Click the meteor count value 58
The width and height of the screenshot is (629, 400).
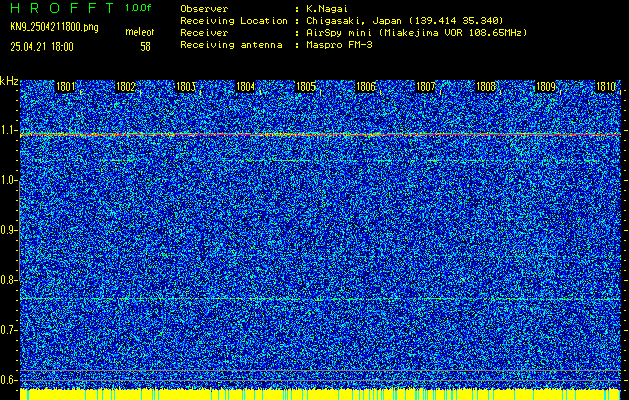[145, 47]
